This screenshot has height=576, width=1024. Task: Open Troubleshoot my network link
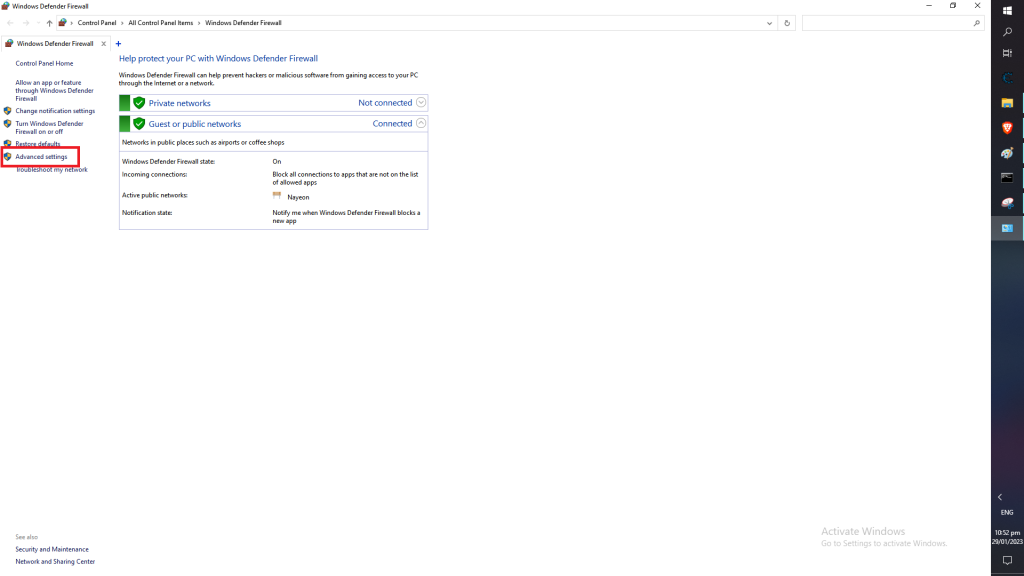[52, 170]
